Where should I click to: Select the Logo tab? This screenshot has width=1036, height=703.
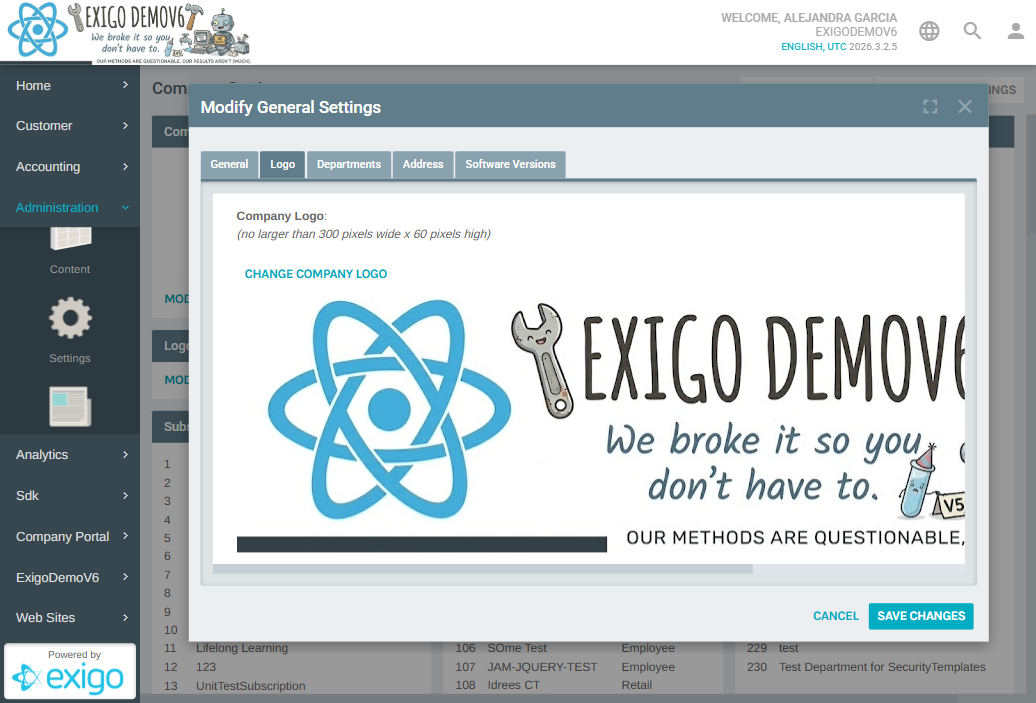coord(282,165)
